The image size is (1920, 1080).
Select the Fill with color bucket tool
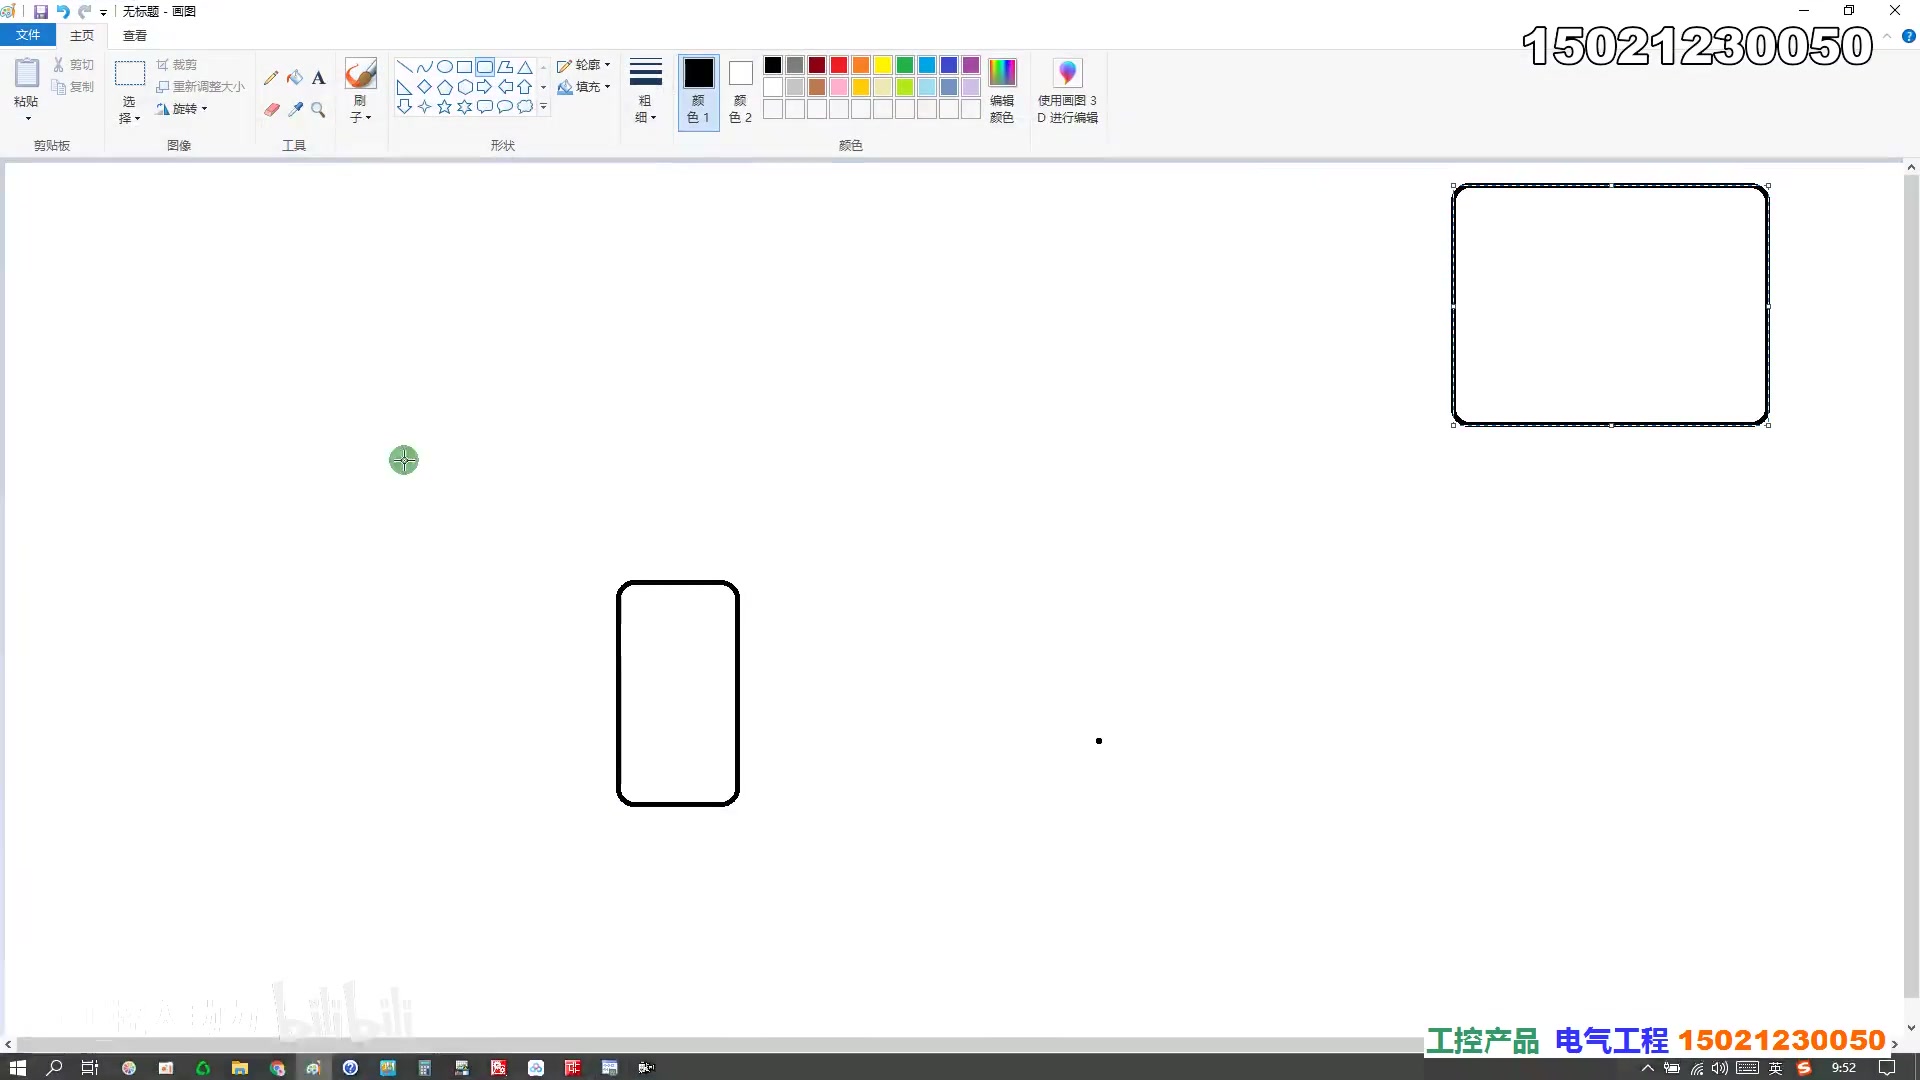click(295, 78)
